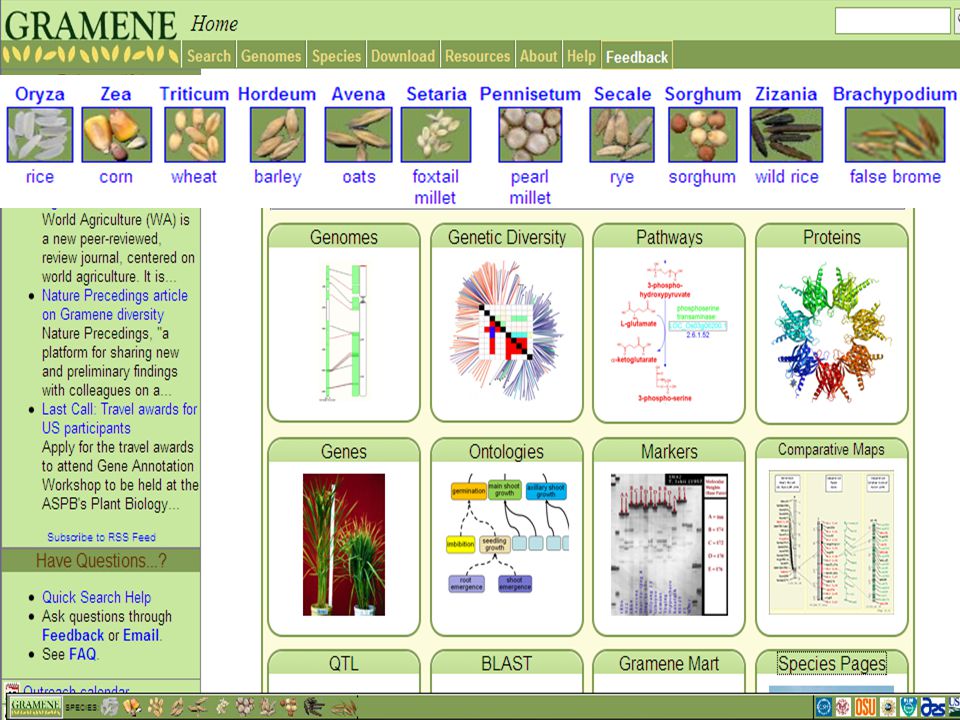The image size is (960, 720).
Task: Click the Triticum wheat grain thumbnail
Action: click(195, 135)
